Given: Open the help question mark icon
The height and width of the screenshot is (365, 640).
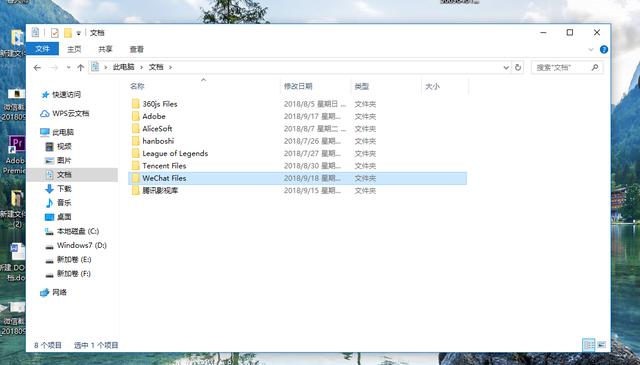Looking at the screenshot, I should pyautogui.click(x=604, y=49).
